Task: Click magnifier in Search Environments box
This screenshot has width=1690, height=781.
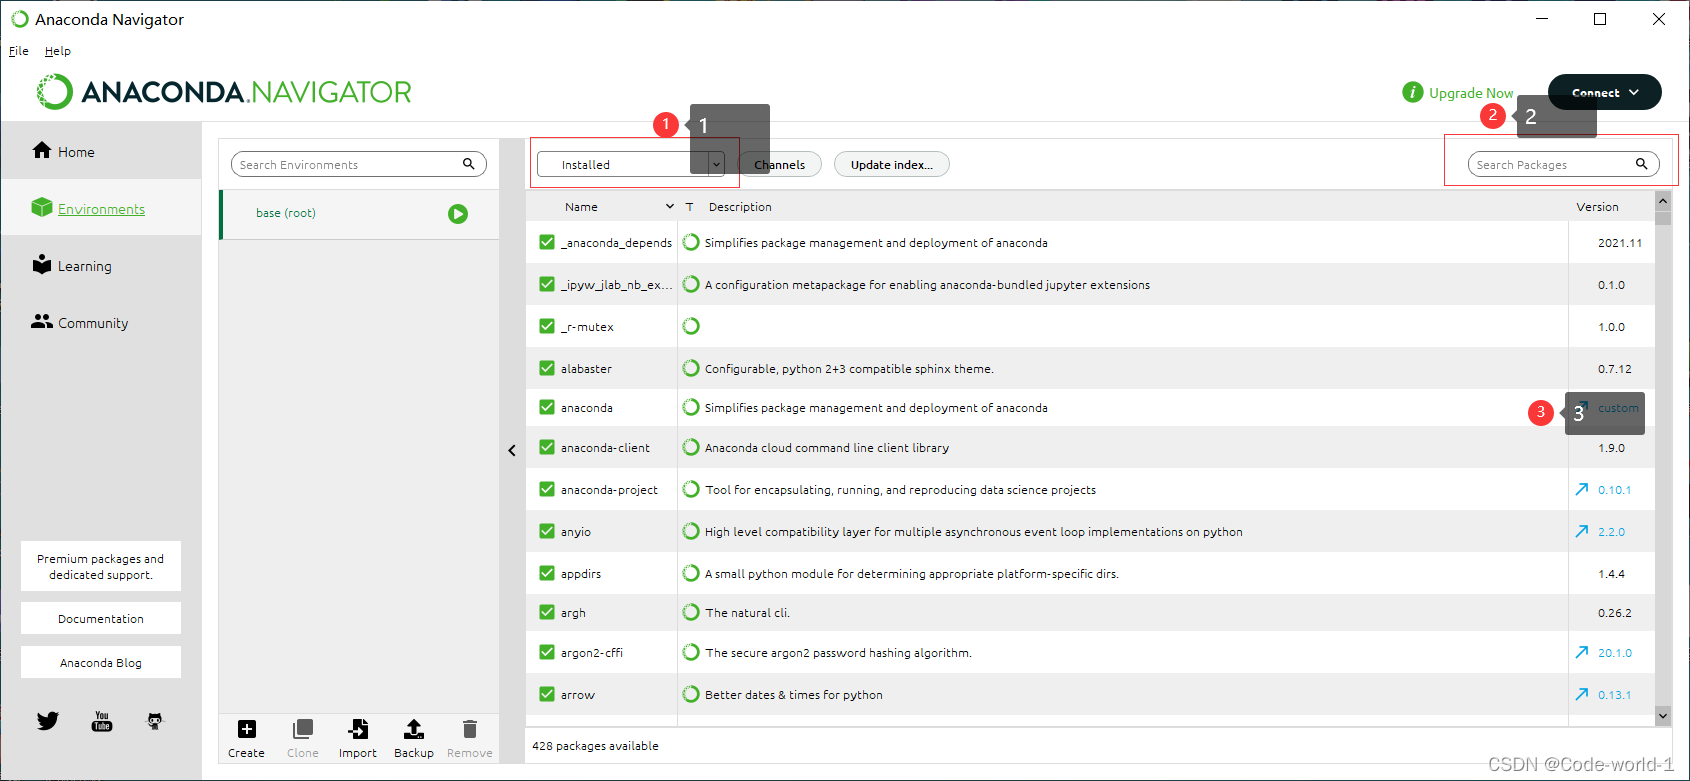Action: (468, 164)
